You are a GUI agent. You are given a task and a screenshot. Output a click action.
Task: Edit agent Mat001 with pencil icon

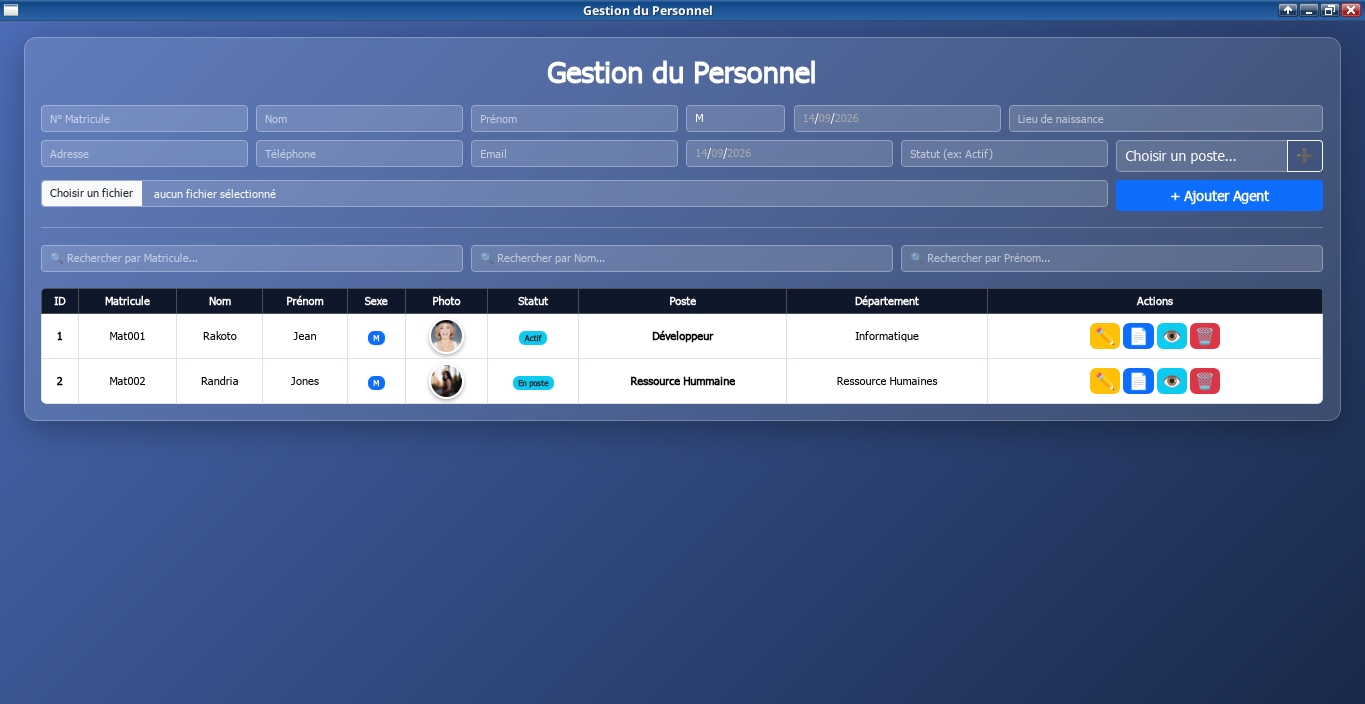(x=1104, y=336)
